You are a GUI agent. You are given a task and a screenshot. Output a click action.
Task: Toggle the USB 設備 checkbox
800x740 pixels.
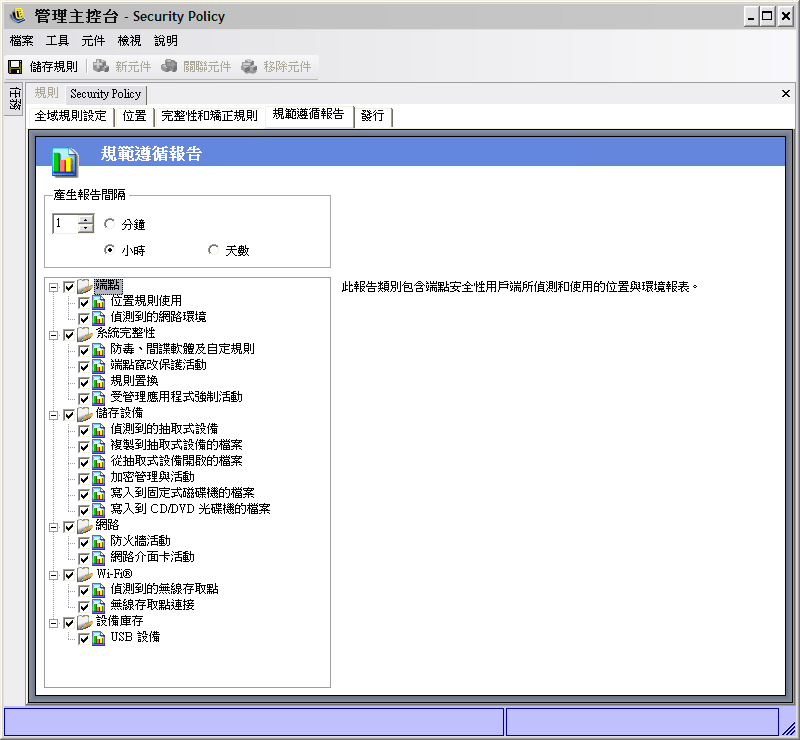coord(84,638)
